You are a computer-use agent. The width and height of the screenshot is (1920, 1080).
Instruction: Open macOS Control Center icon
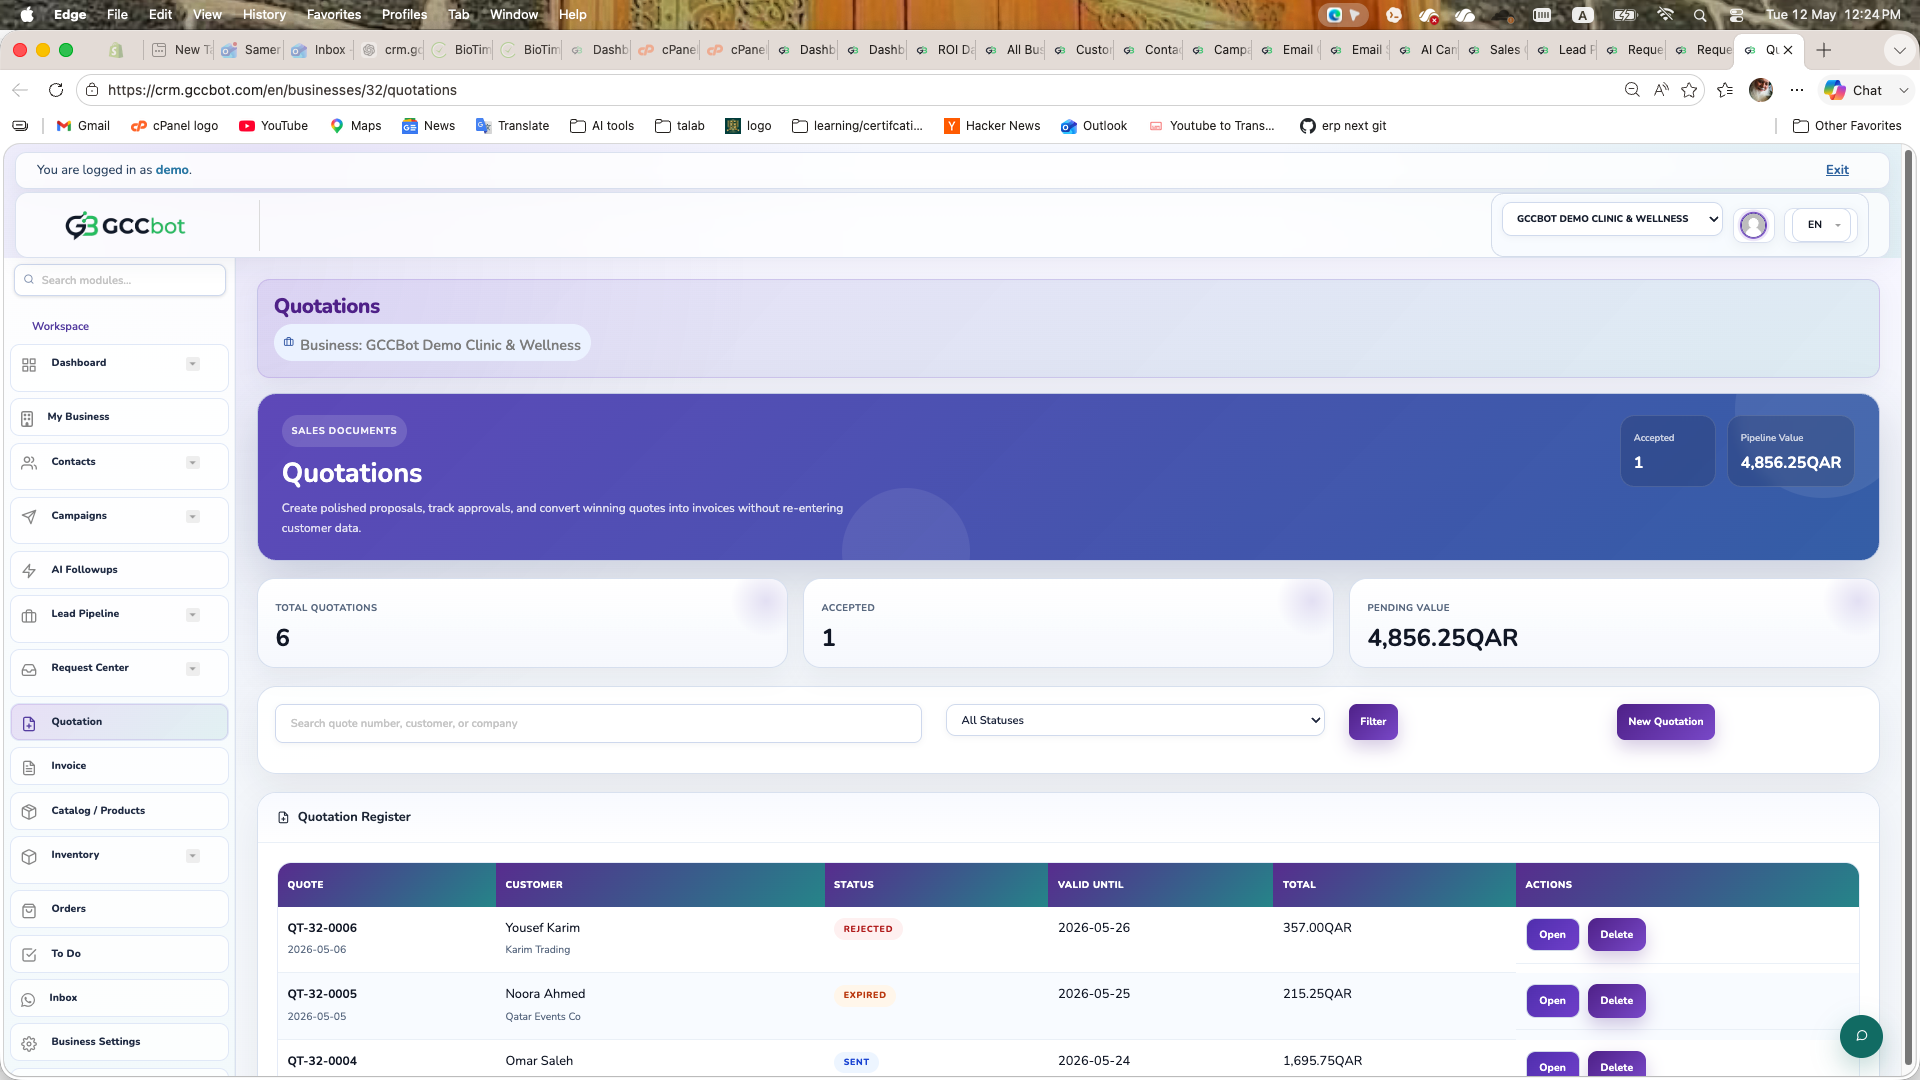click(1736, 14)
